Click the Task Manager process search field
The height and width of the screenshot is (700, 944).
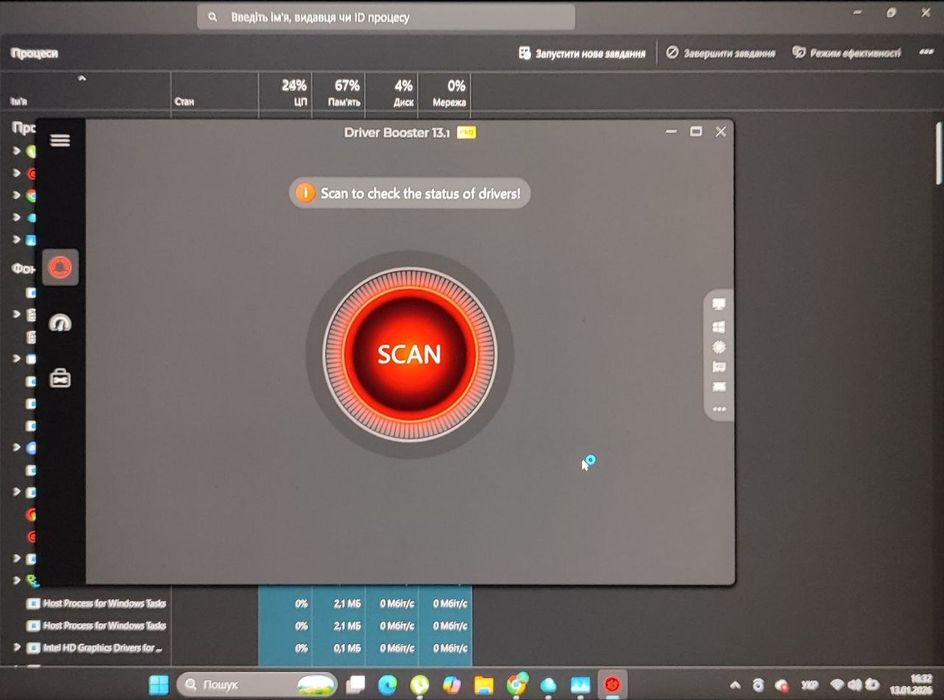pyautogui.click(x=386, y=17)
